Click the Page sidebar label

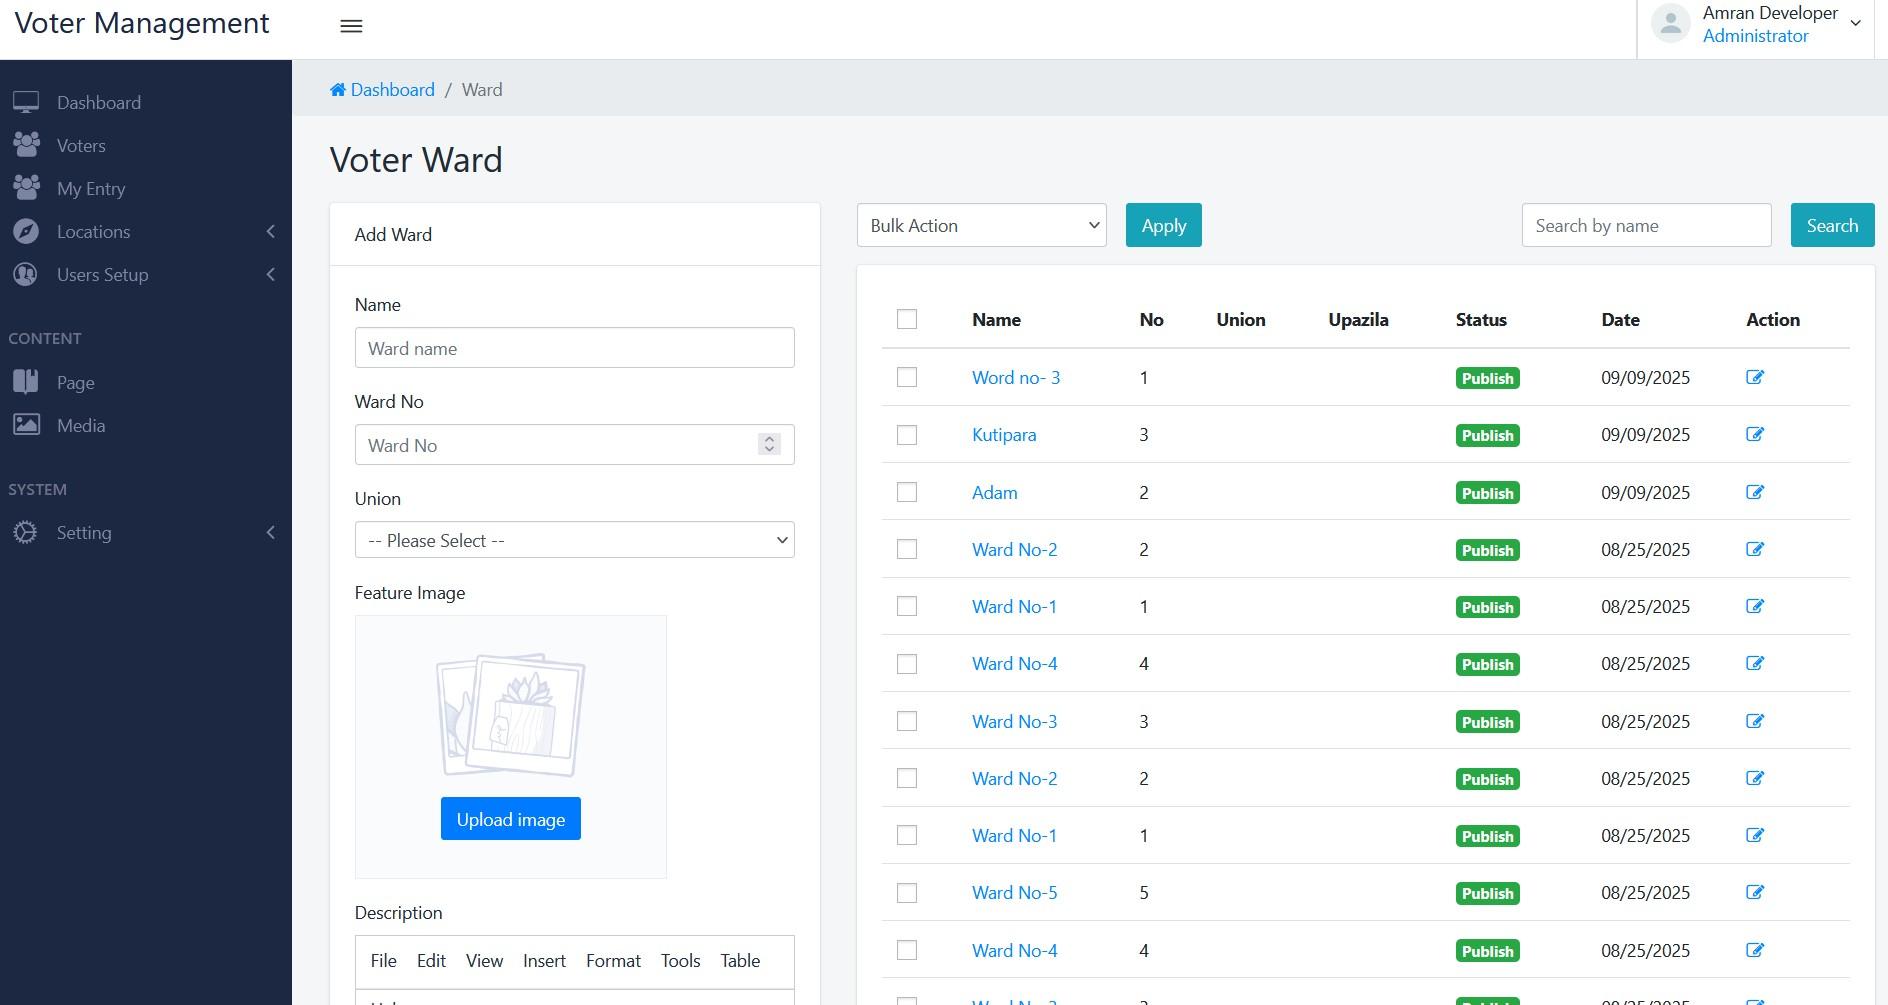coord(76,383)
